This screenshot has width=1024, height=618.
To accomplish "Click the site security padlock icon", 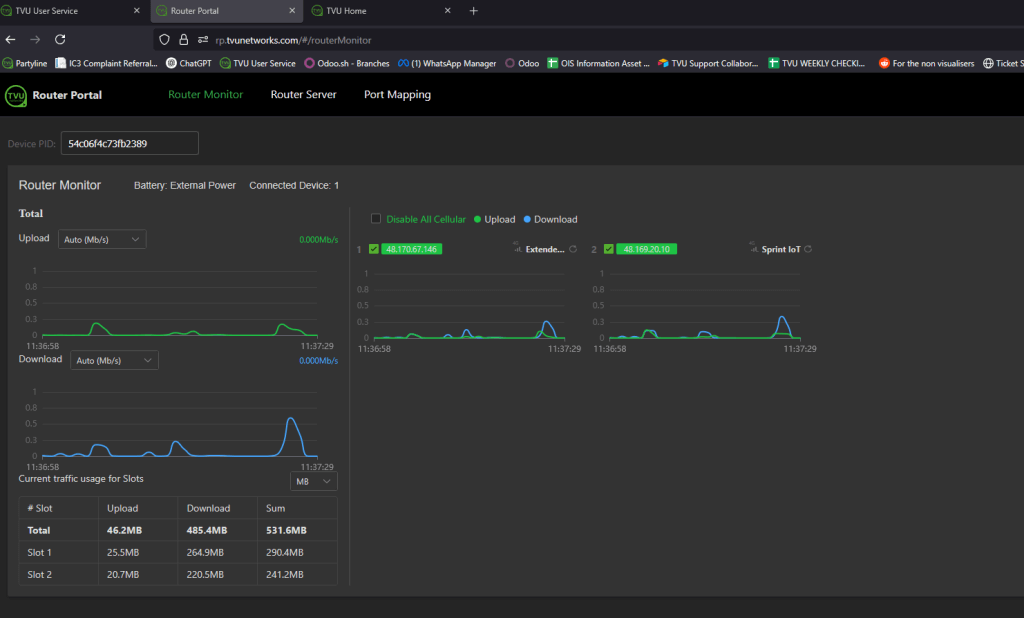I will point(184,40).
